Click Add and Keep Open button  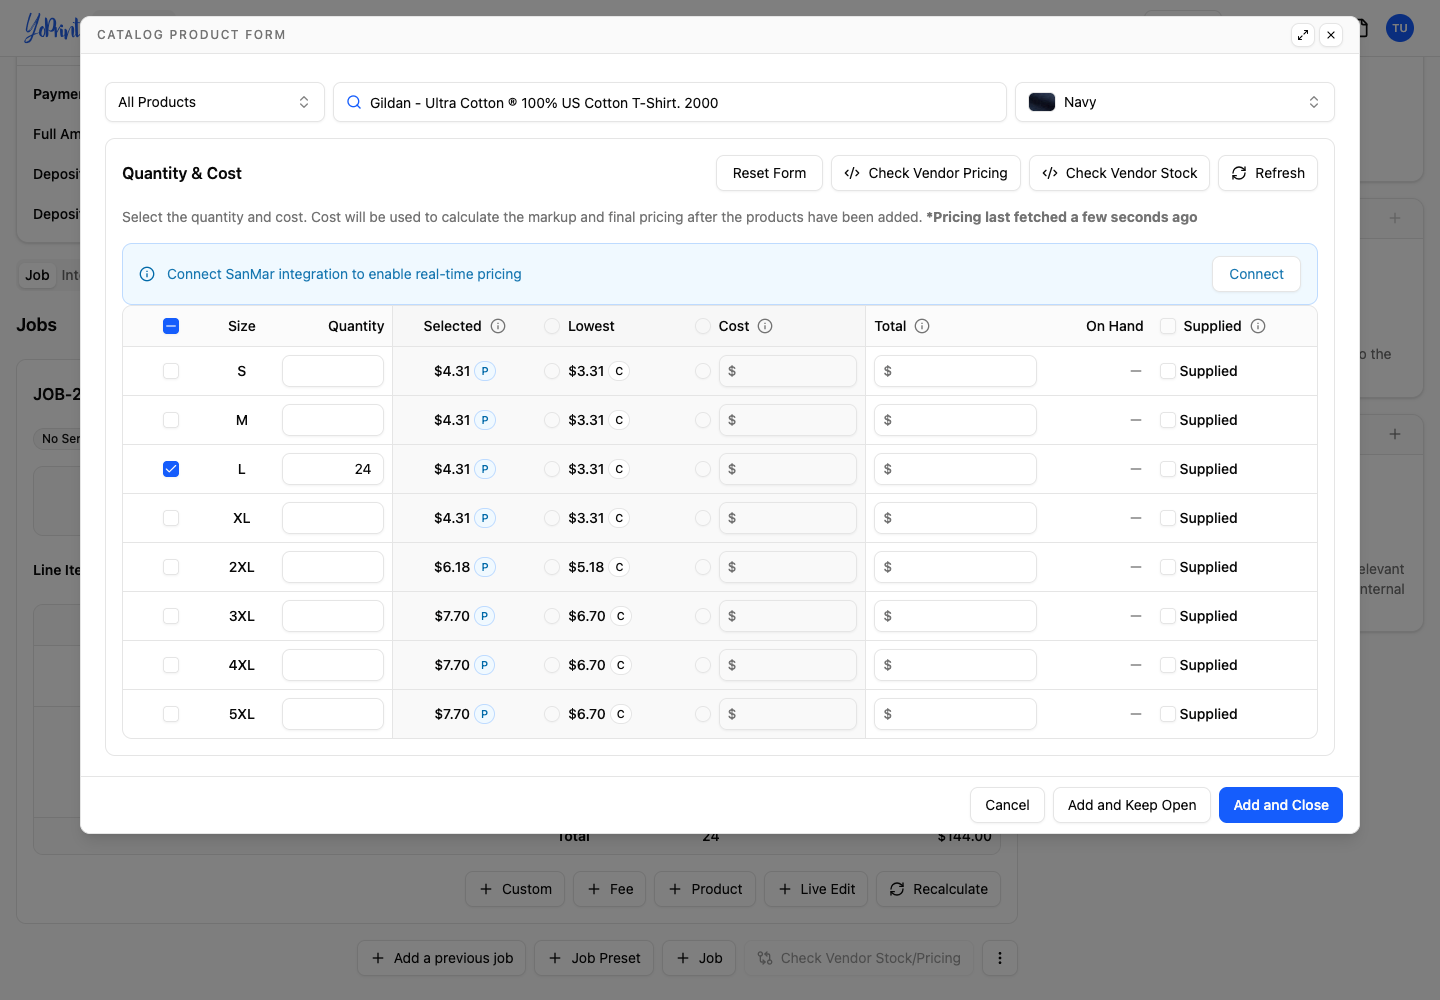pos(1132,805)
